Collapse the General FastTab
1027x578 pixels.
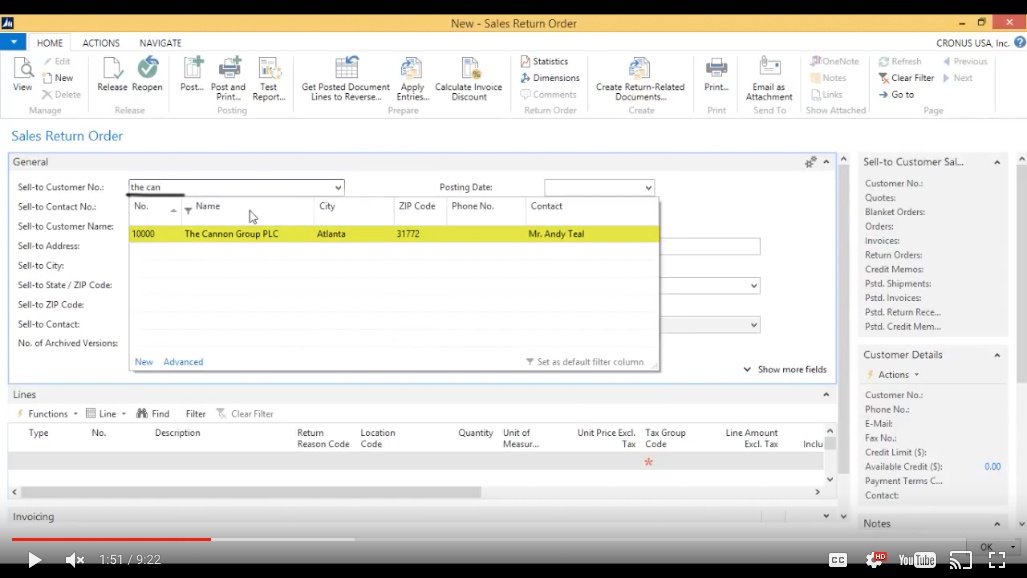[x=826, y=162]
